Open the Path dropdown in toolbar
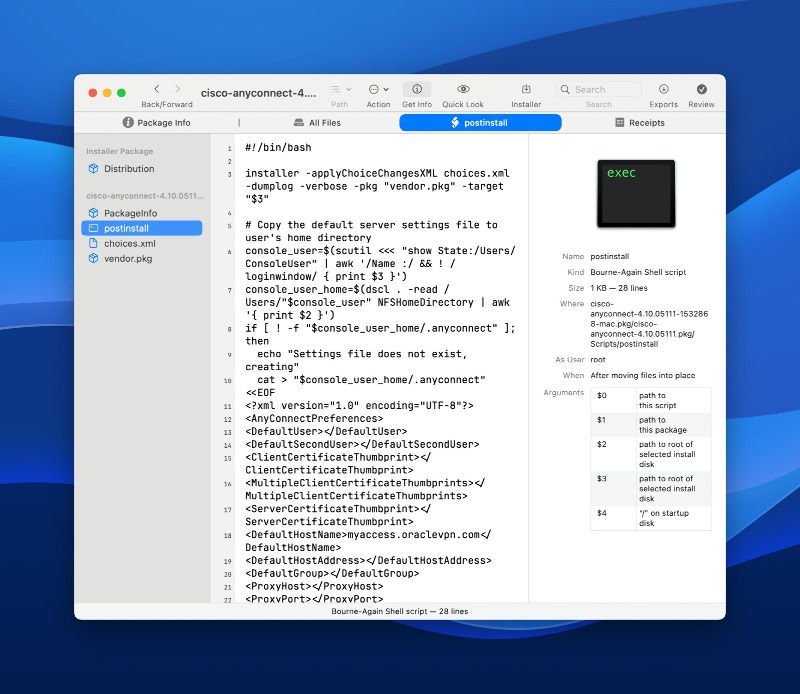 (340, 89)
